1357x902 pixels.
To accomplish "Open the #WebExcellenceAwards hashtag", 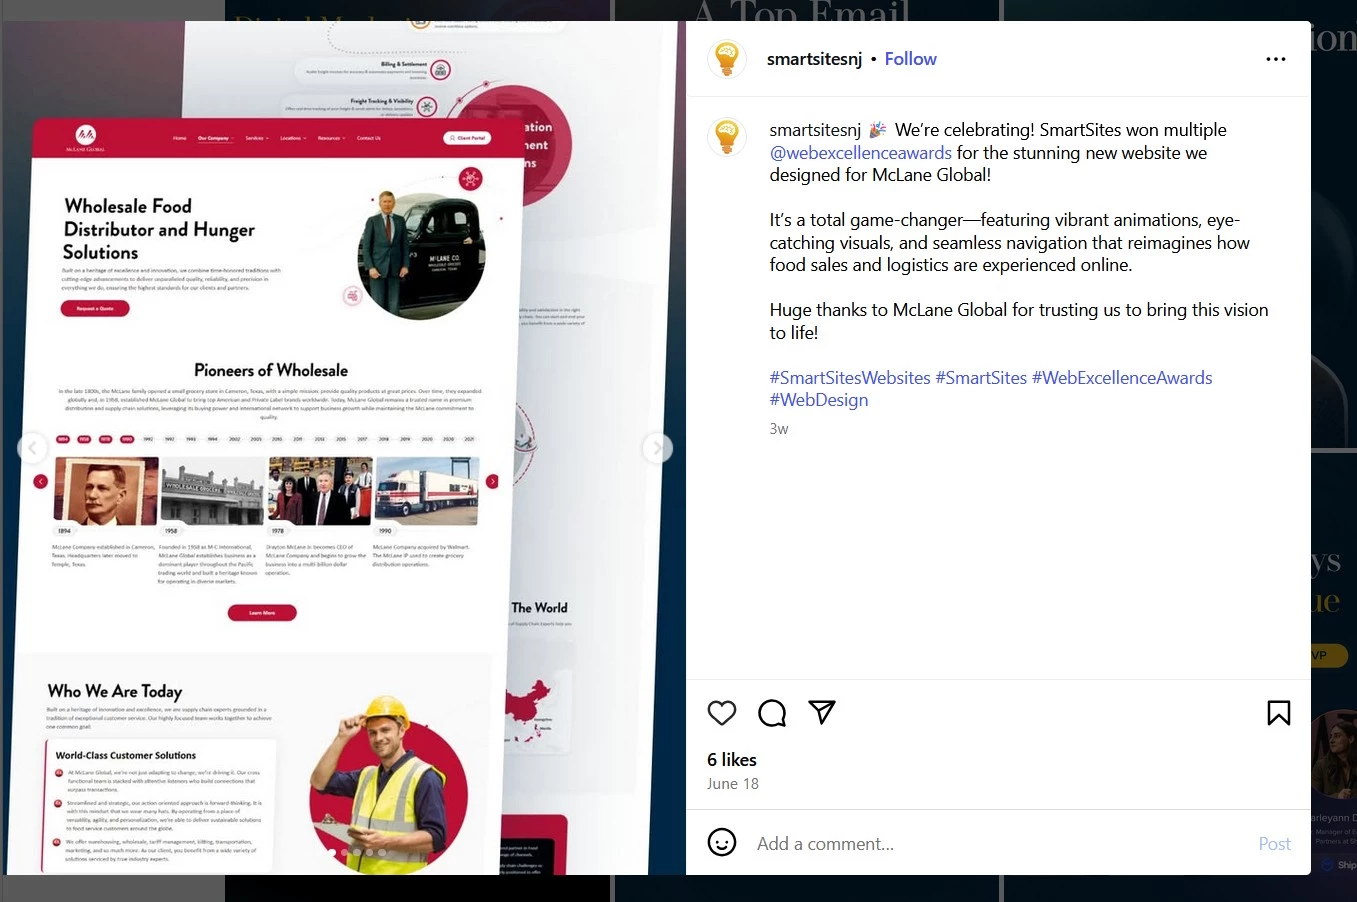I will coord(1122,378).
